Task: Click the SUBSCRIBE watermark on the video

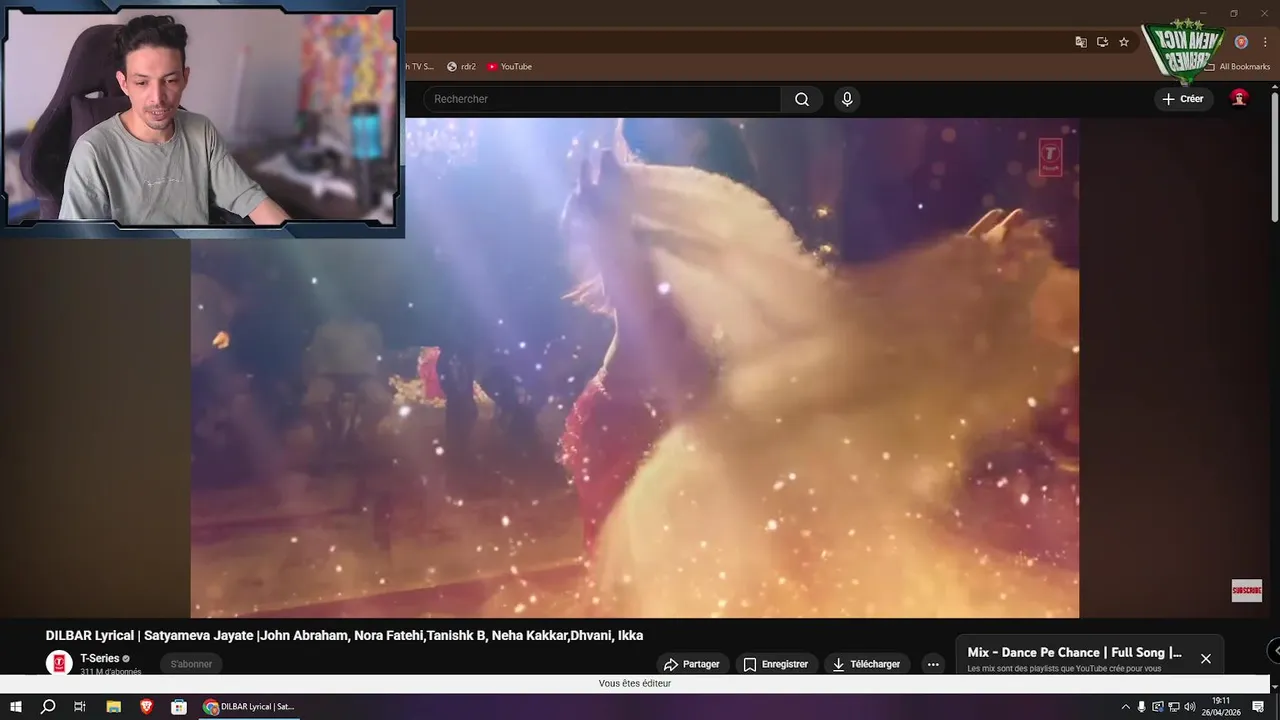Action: 1246,590
